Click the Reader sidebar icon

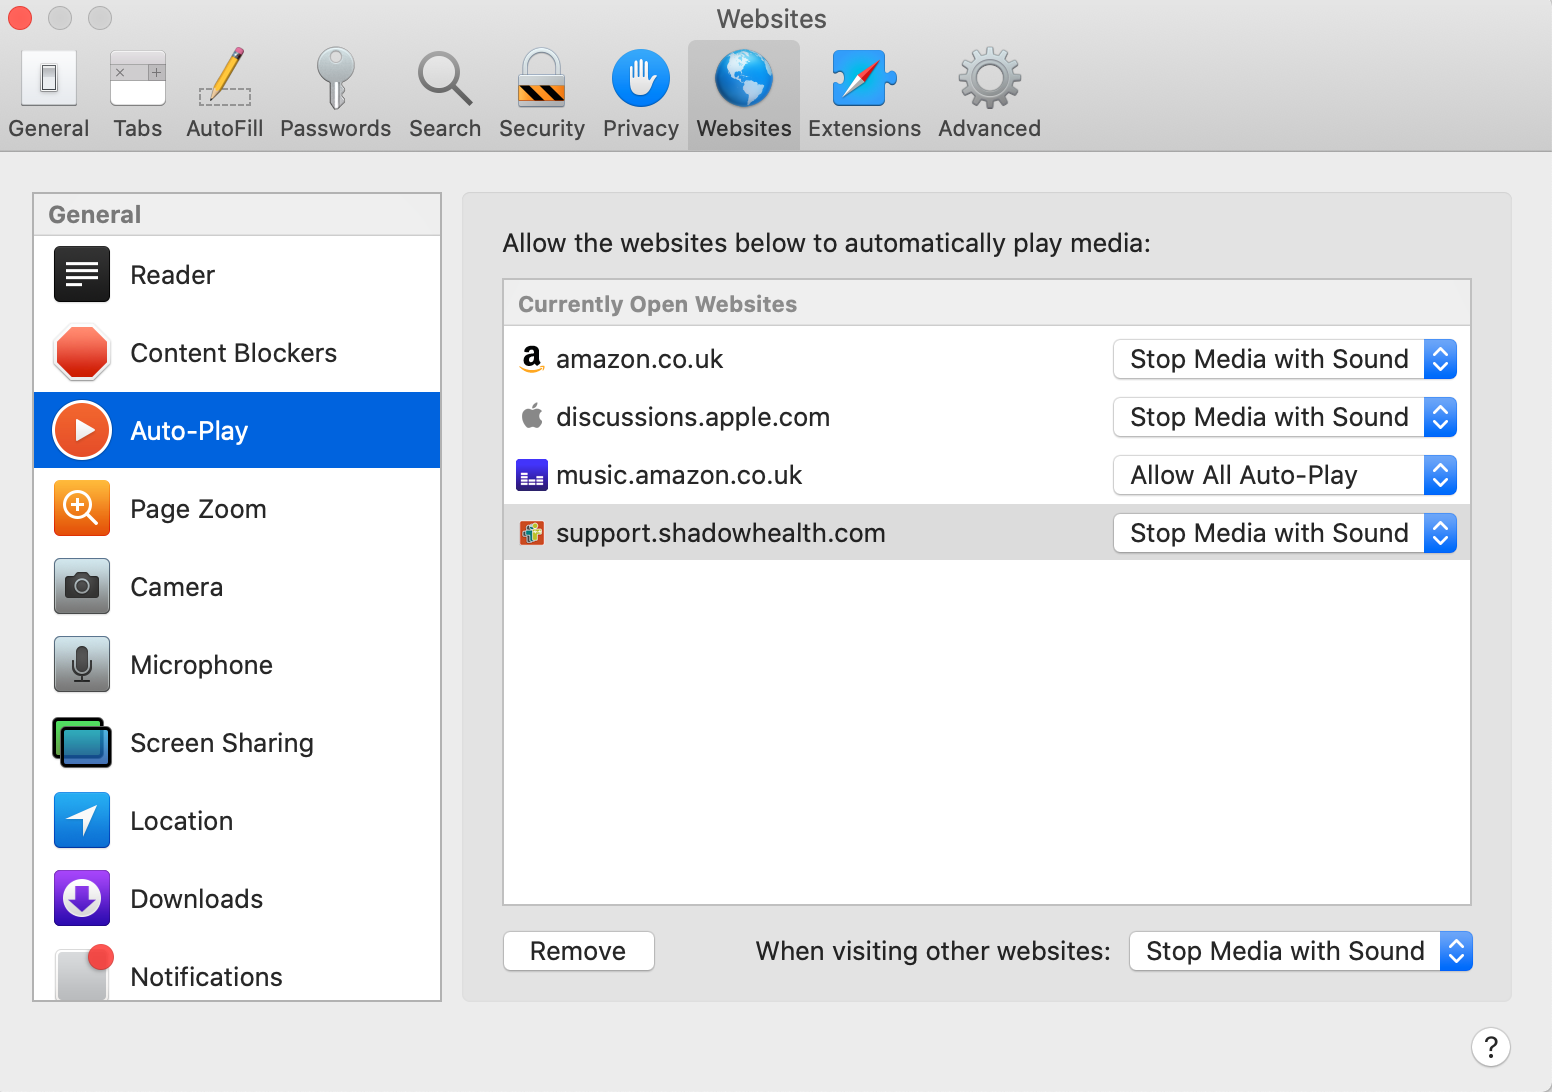click(82, 274)
